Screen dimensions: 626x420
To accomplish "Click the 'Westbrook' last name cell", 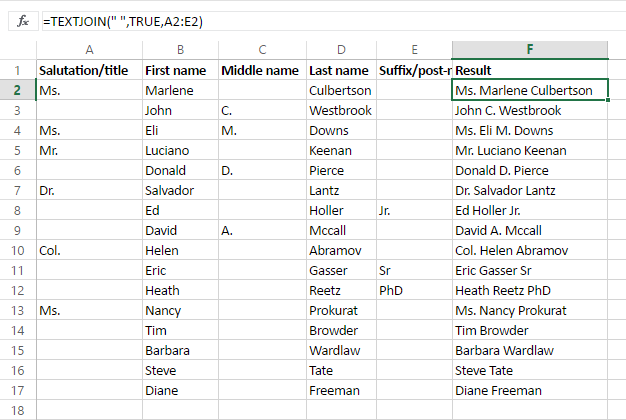I will 341,110.
